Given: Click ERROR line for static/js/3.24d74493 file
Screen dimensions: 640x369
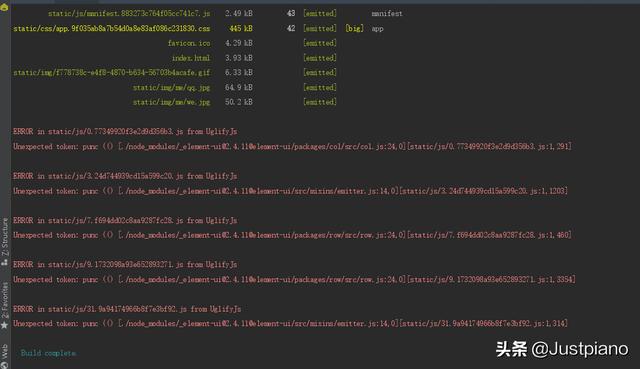Looking at the screenshot, I should [x=125, y=176].
